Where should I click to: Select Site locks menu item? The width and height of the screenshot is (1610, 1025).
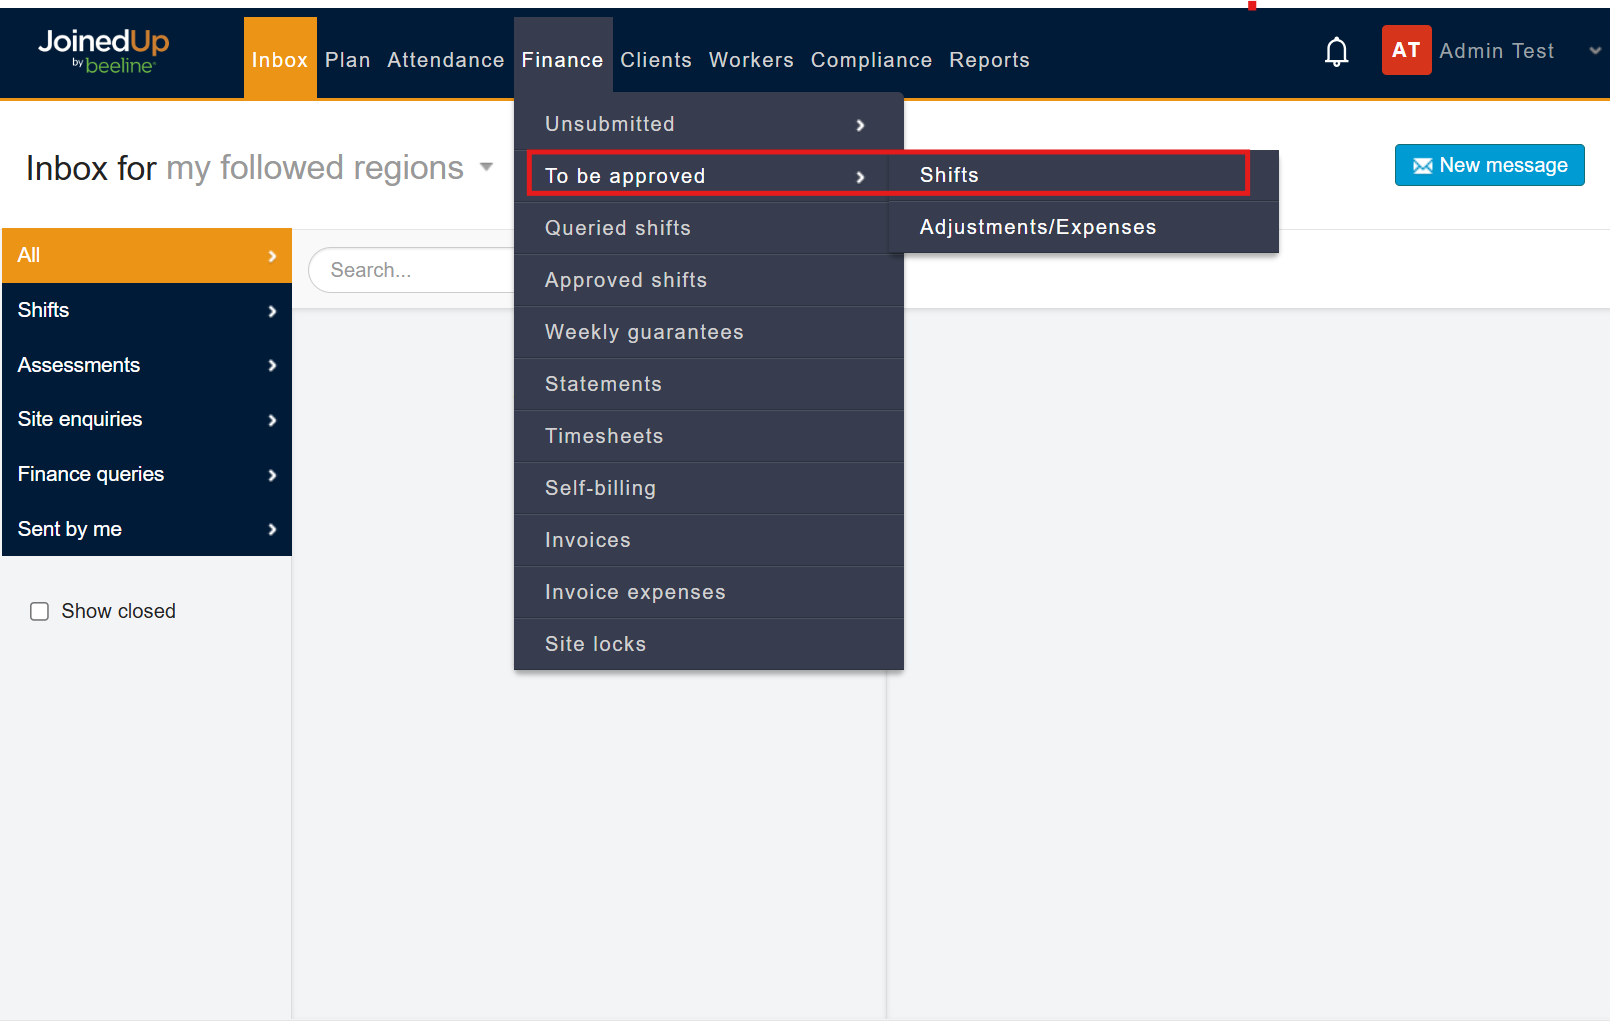click(709, 644)
